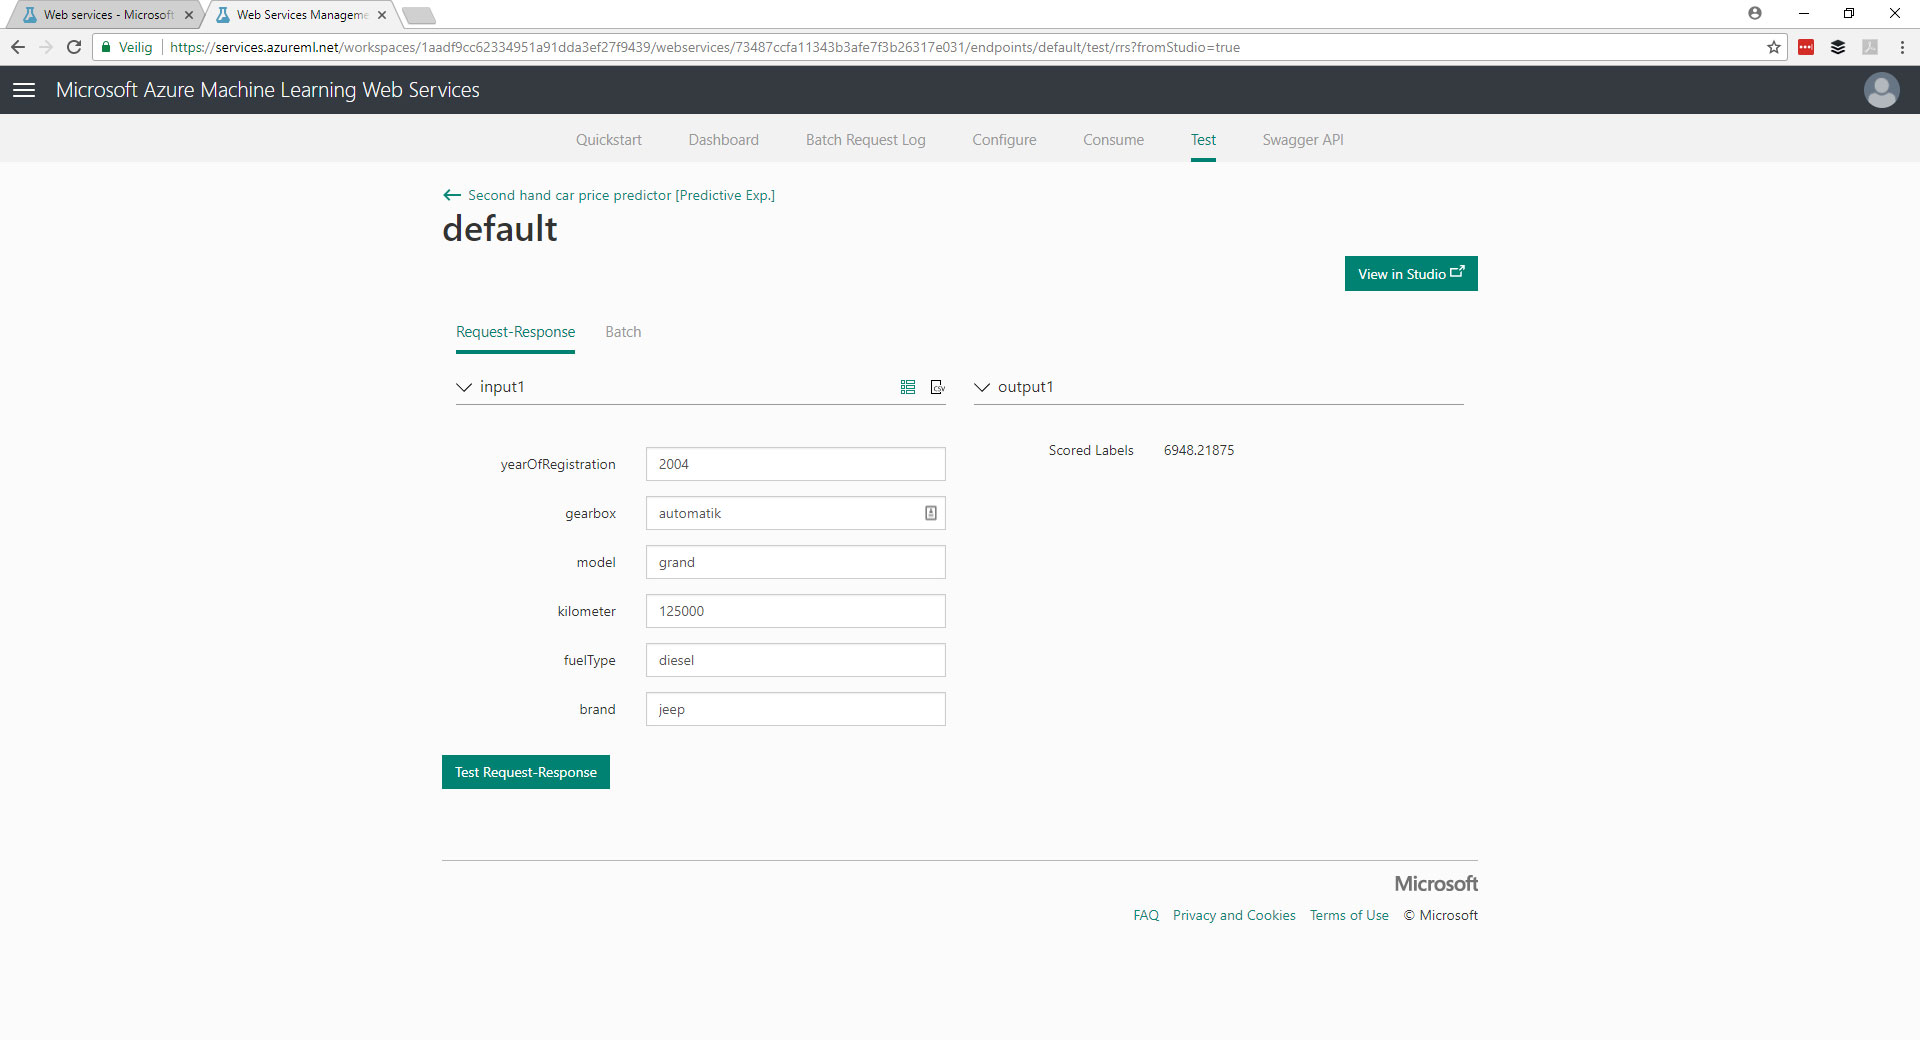1920x1040 pixels.
Task: Select the Test tab
Action: click(x=1203, y=140)
